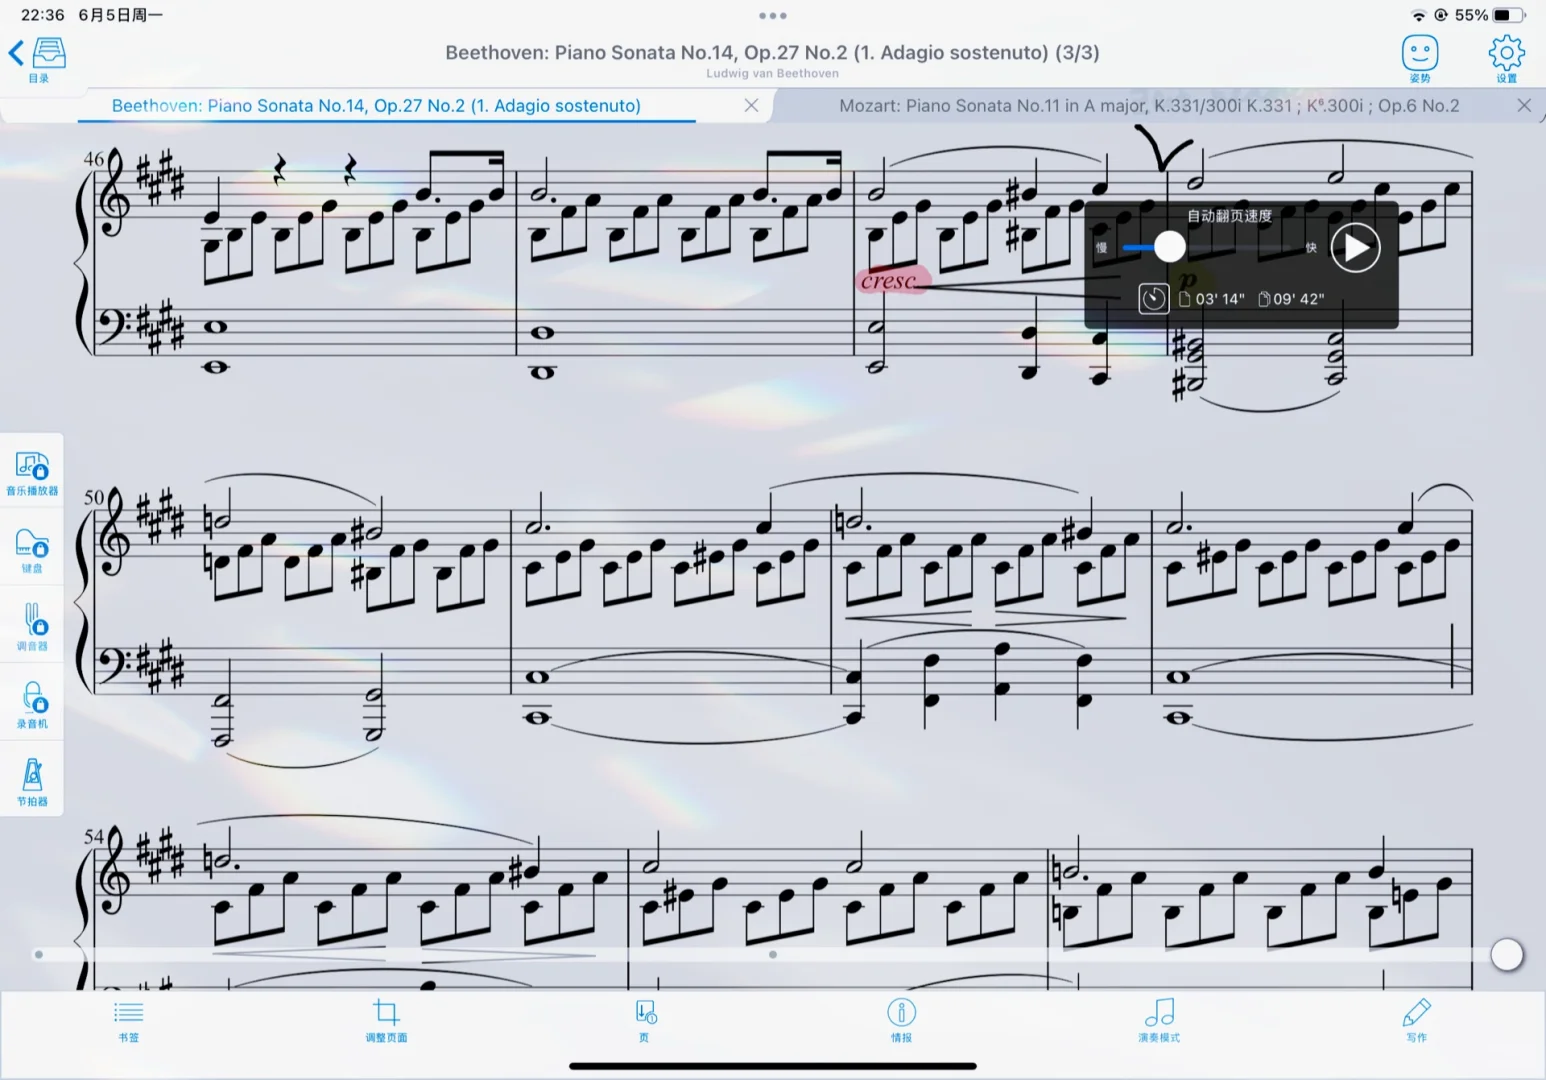Tap the status bar clock 22:36
Image resolution: width=1546 pixels, height=1080 pixels.
[x=42, y=15]
